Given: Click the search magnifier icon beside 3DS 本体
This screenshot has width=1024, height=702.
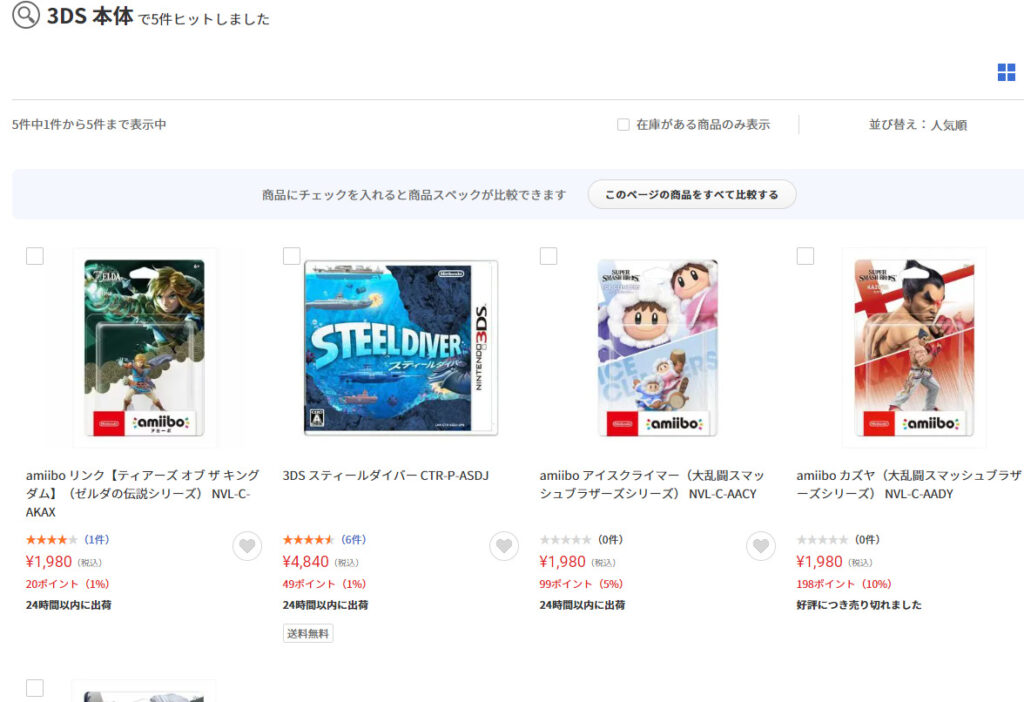Looking at the screenshot, I should point(26,14).
